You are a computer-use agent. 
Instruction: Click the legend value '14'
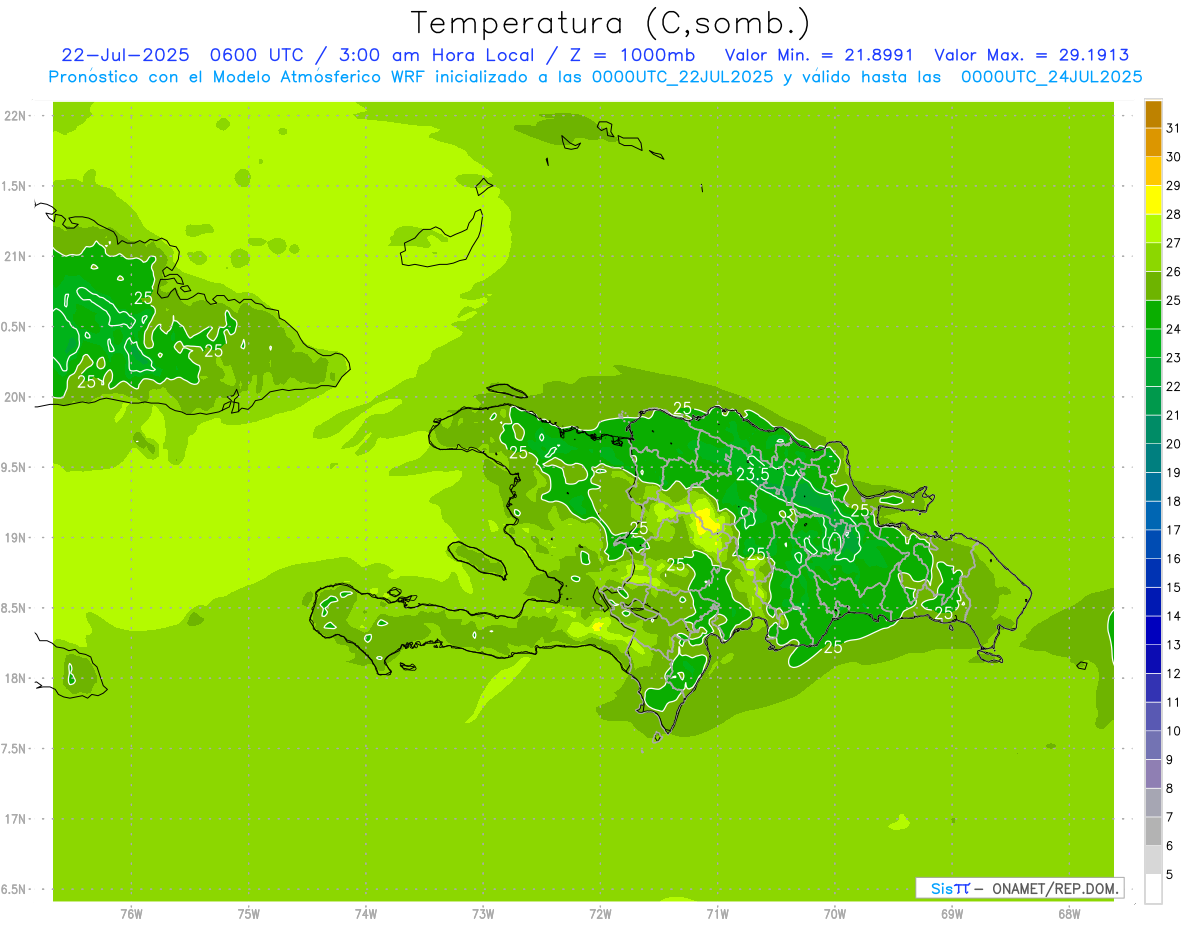point(1173,616)
